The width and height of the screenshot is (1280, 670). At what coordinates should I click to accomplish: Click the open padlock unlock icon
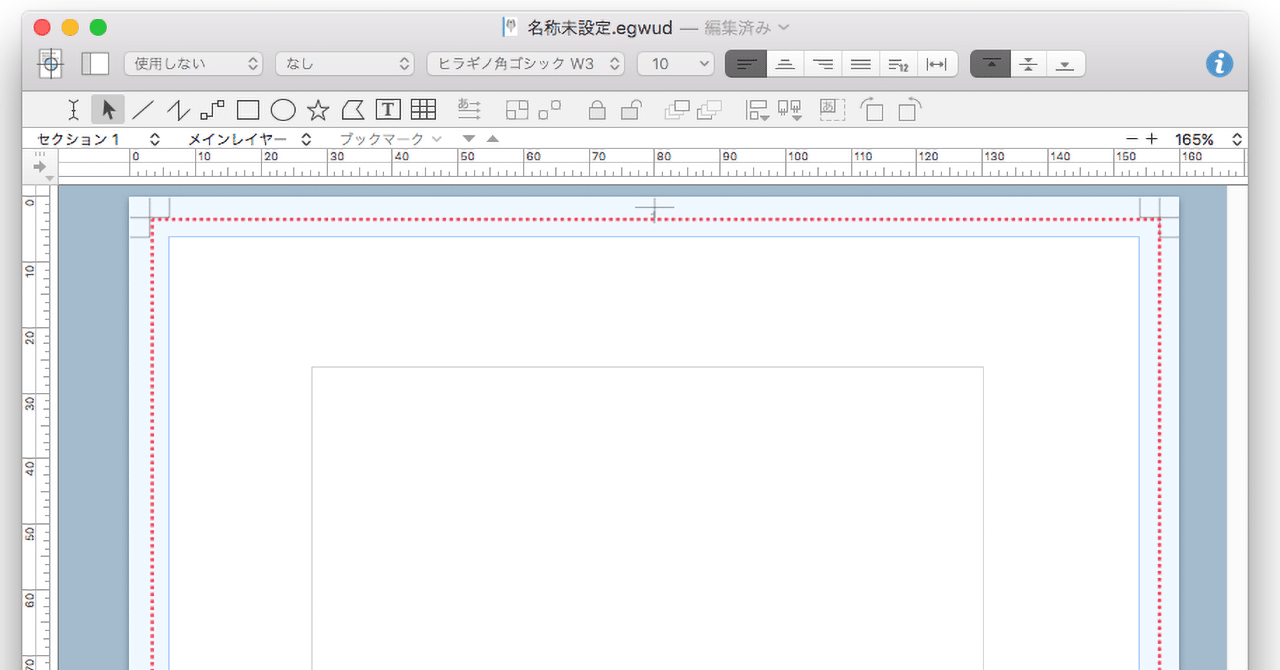631,110
